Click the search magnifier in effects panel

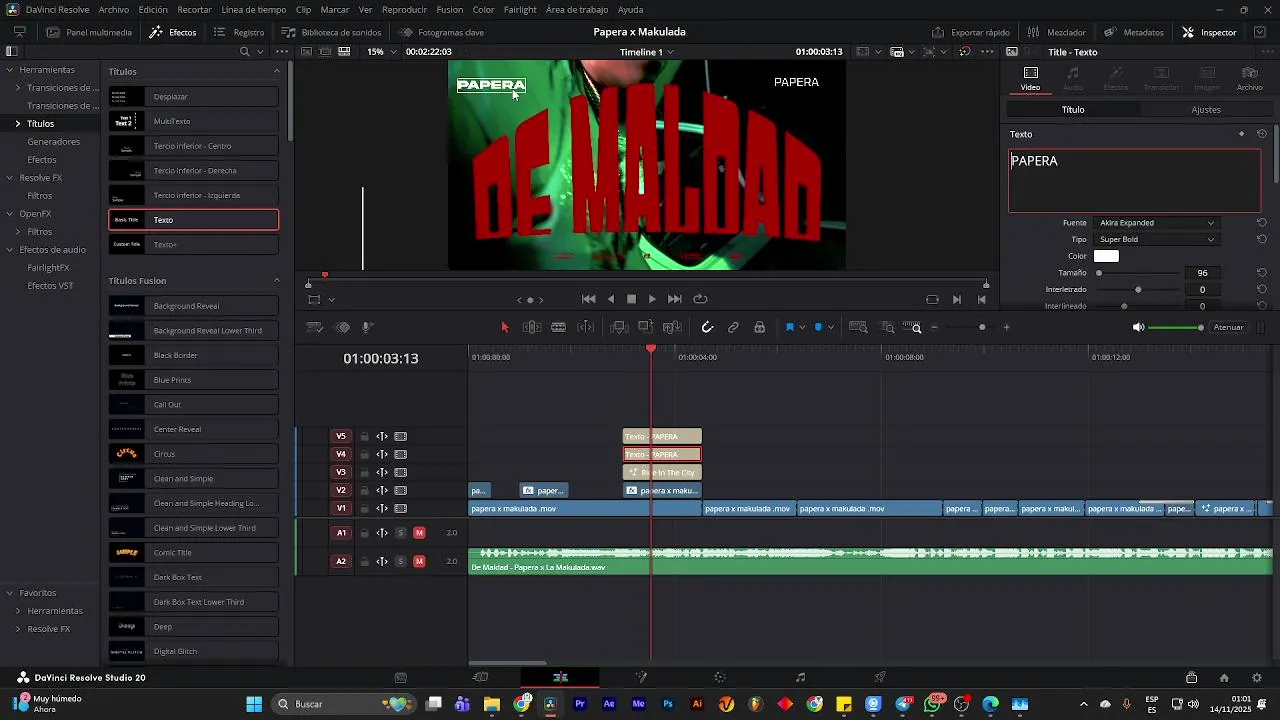point(244,52)
